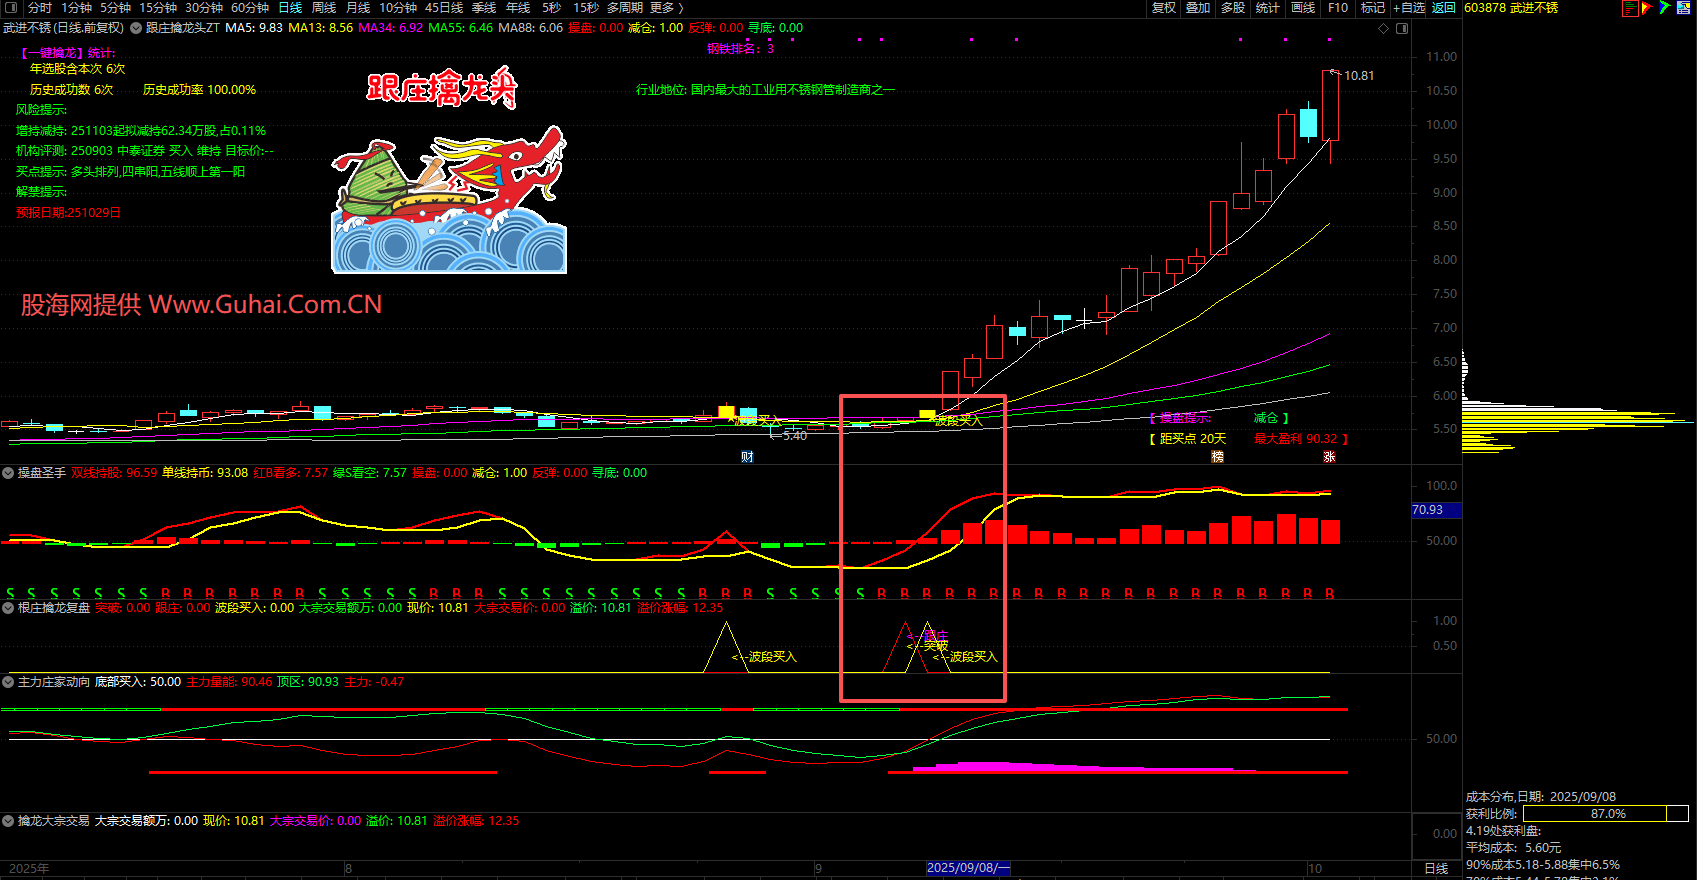1697x880 pixels.
Task: Click the diamond icon above price axis
Action: pyautogui.click(x=1384, y=28)
